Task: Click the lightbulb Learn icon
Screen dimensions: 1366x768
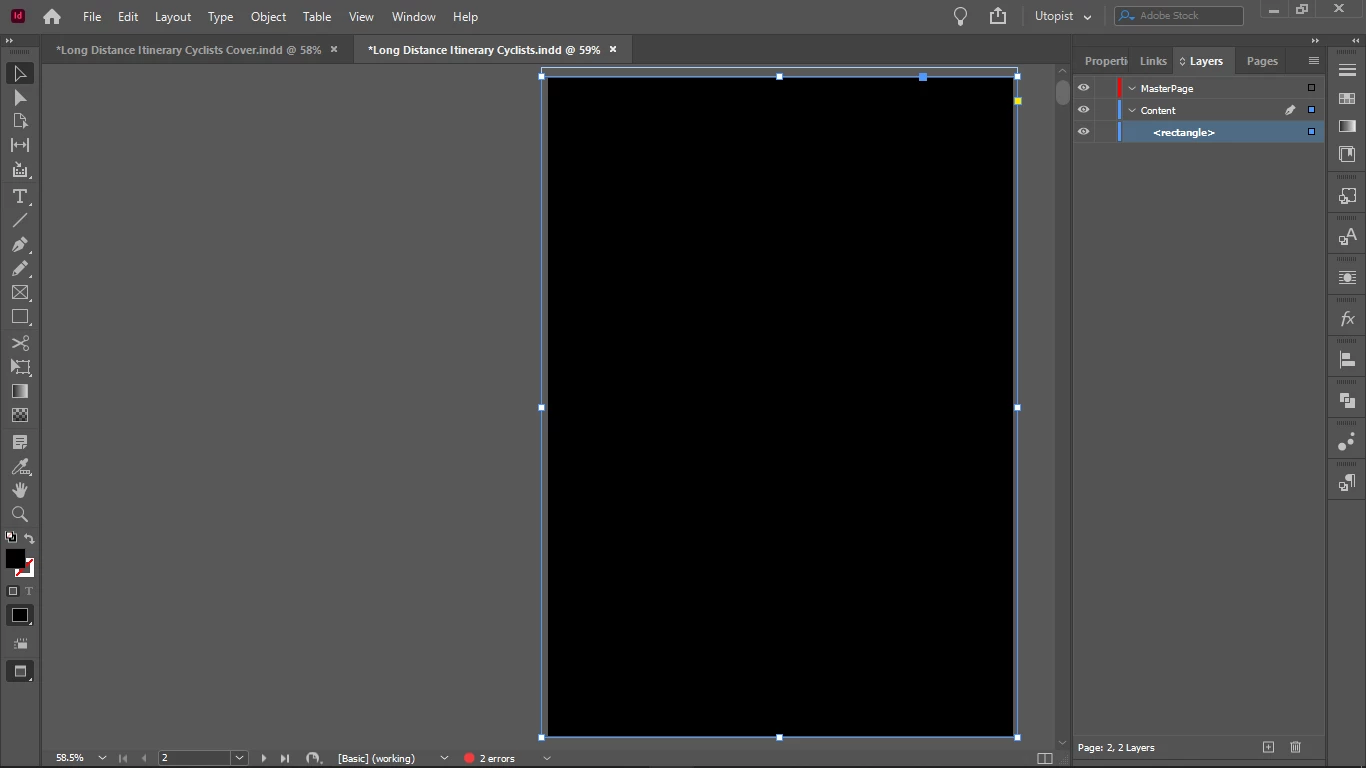Action: pos(960,16)
